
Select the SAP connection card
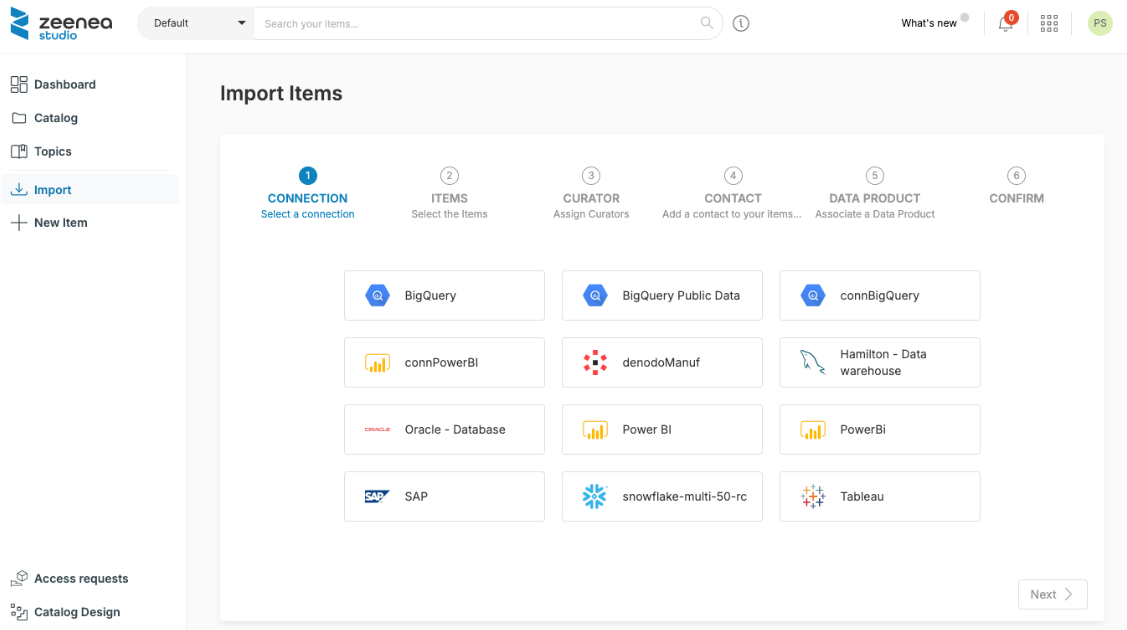pos(444,496)
